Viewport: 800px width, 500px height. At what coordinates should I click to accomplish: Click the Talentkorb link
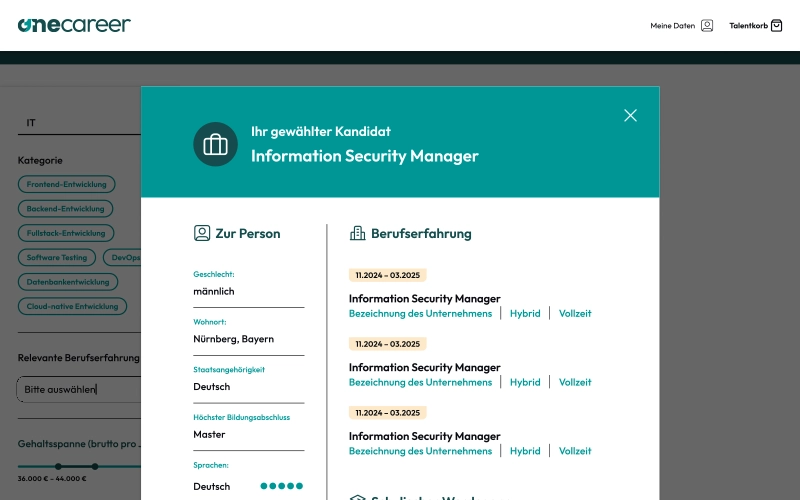pyautogui.click(x=748, y=26)
